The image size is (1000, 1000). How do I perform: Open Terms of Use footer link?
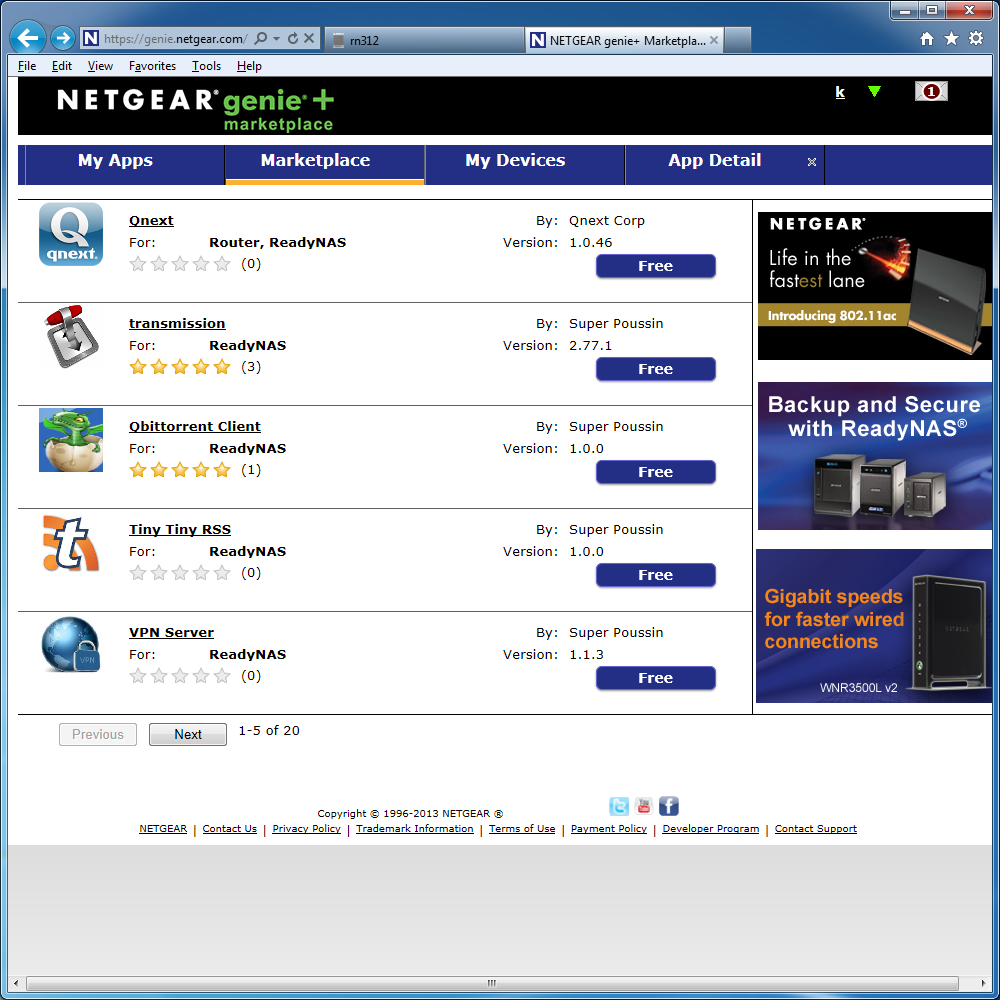pyautogui.click(x=522, y=828)
